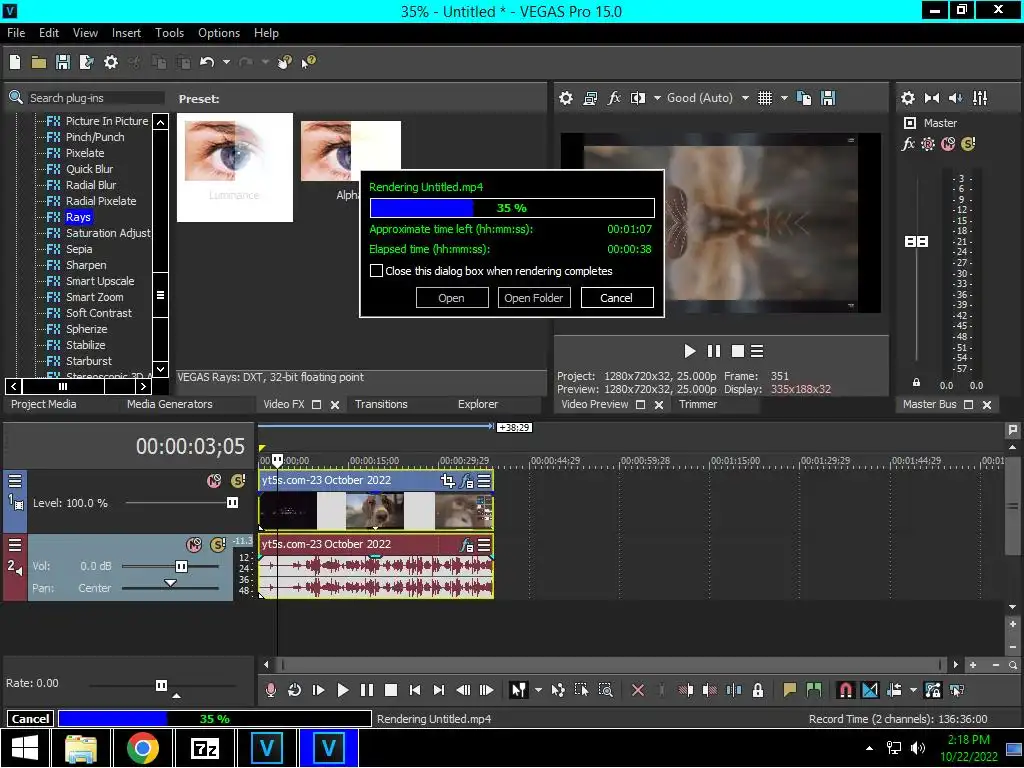This screenshot has width=1024, height=768.
Task: Open video track 1 hamburger menu
Action: [14, 481]
